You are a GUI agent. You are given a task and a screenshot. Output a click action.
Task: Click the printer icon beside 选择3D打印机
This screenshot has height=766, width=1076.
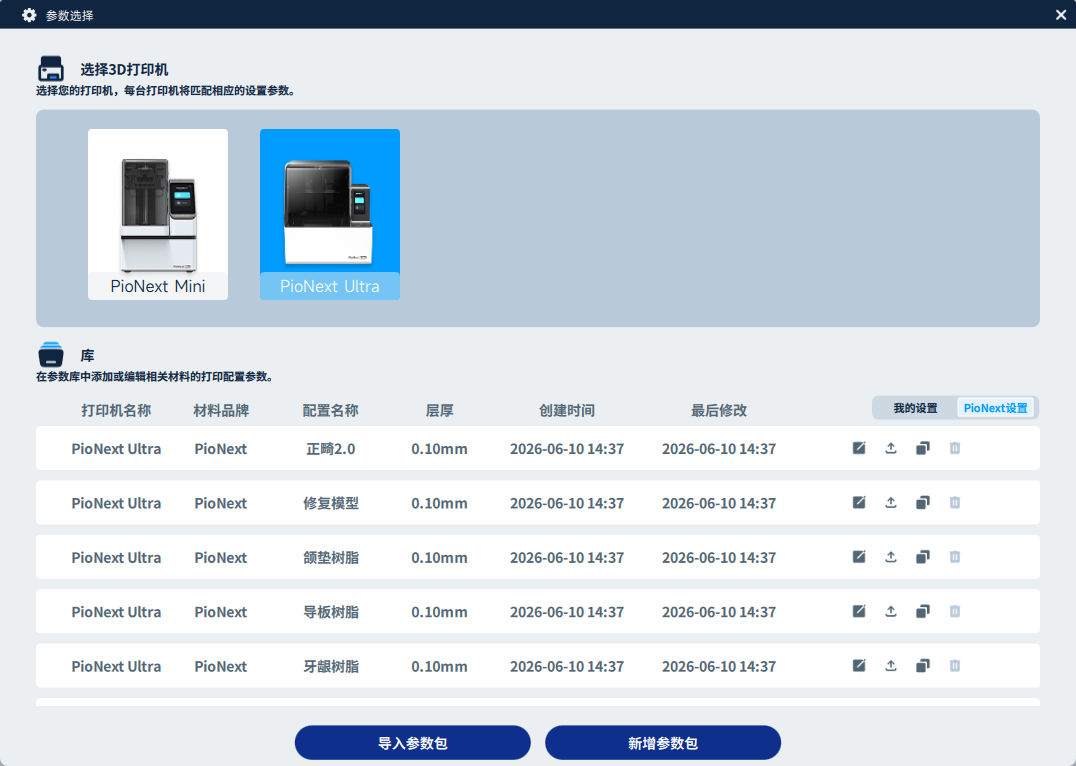click(x=51, y=69)
